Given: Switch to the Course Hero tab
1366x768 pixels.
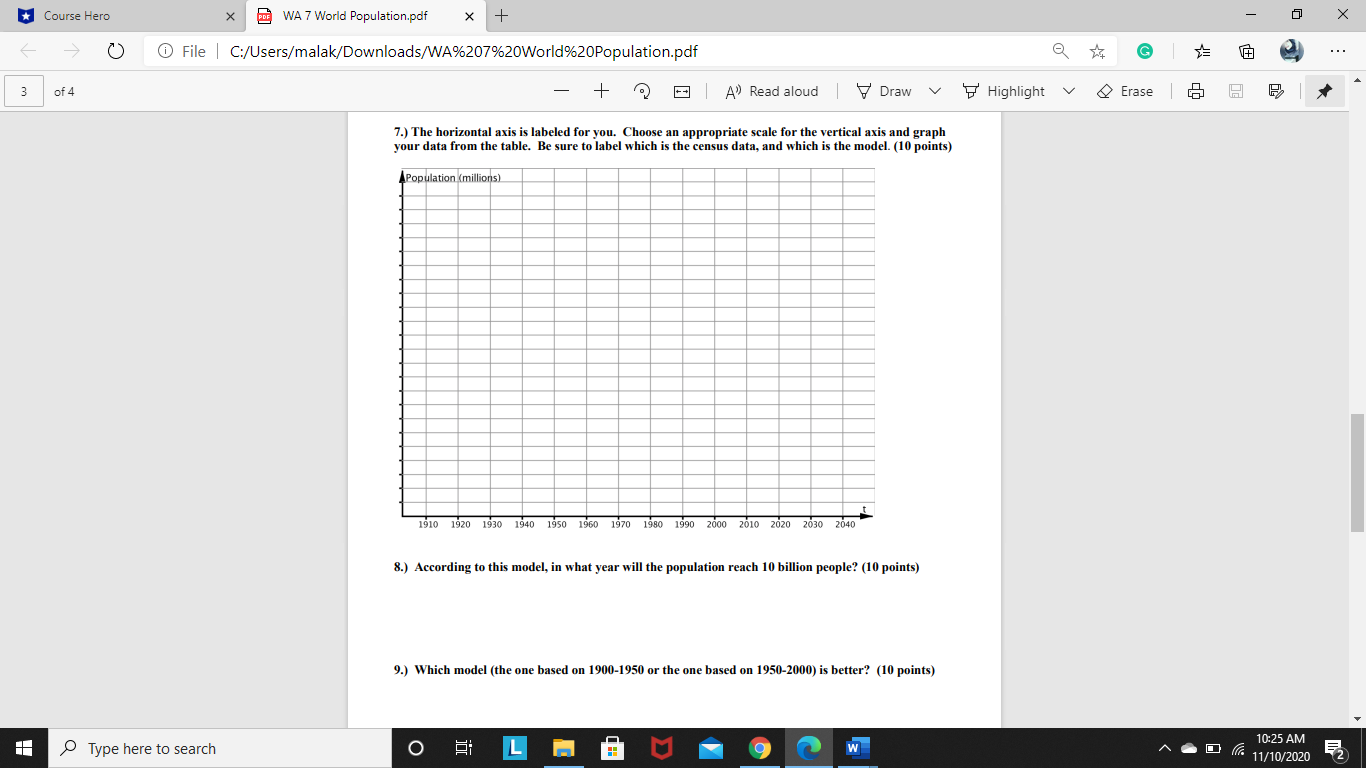Looking at the screenshot, I should [120, 16].
